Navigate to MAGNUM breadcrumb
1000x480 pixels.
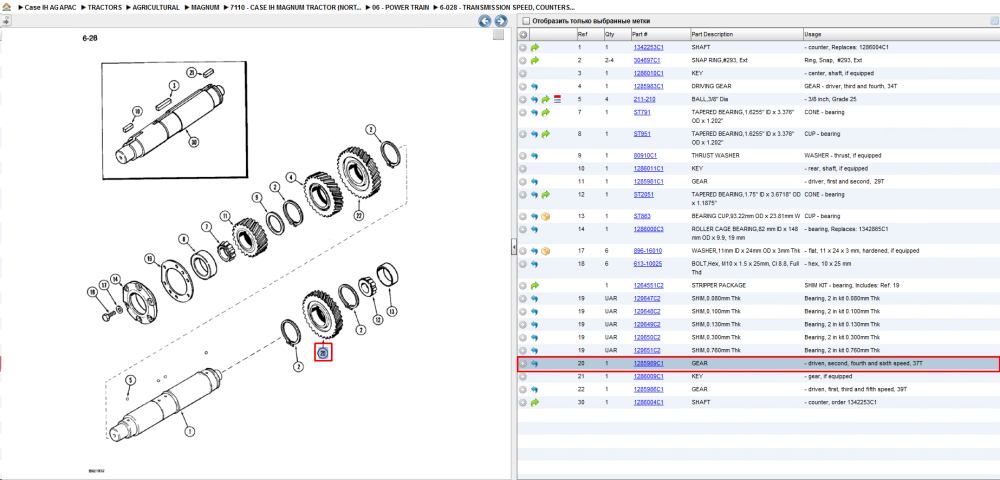point(205,8)
